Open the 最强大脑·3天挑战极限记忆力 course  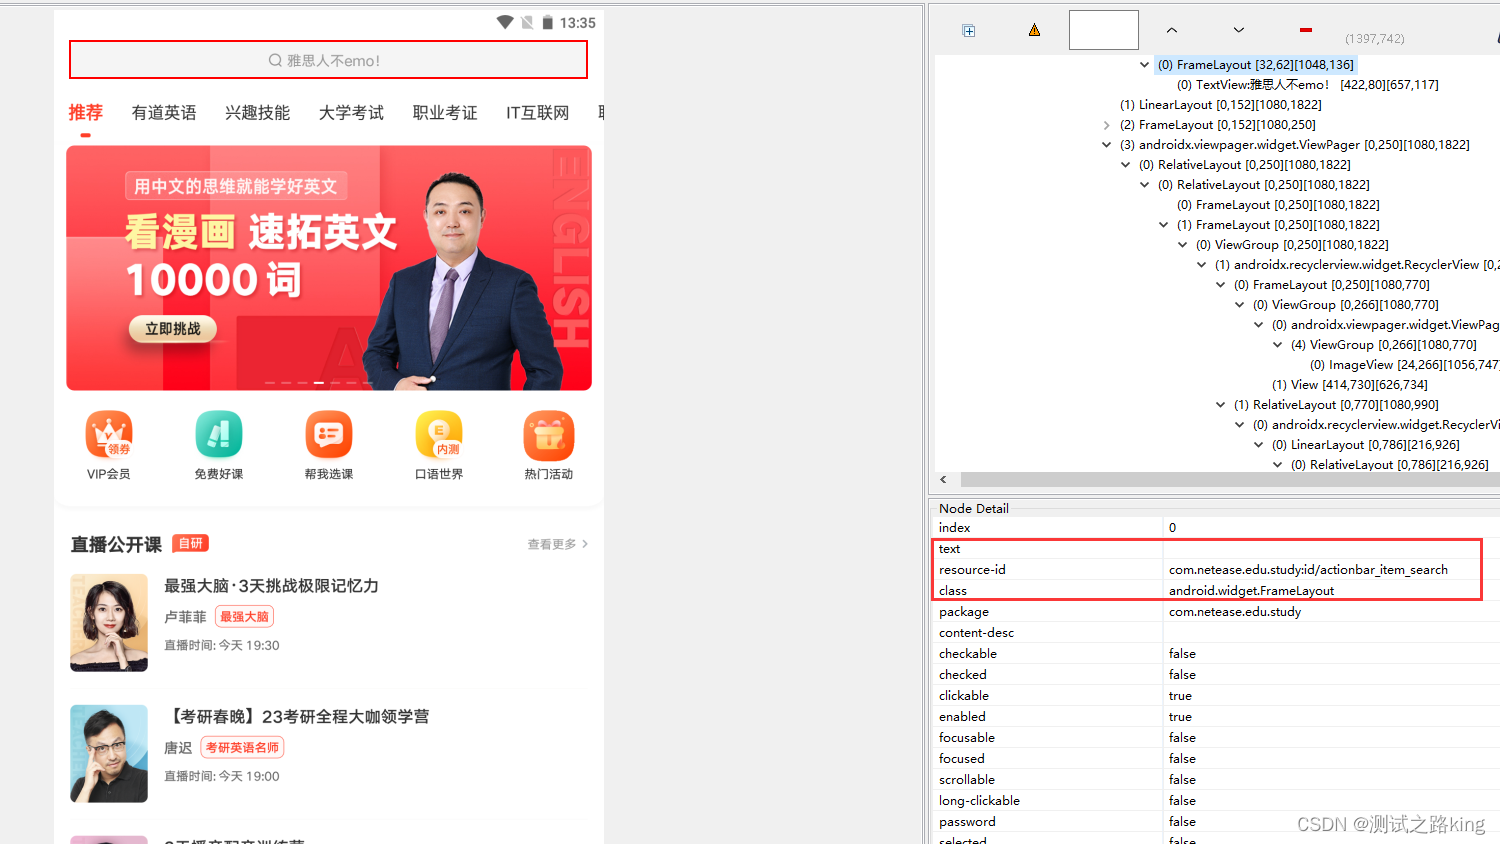(x=272, y=586)
